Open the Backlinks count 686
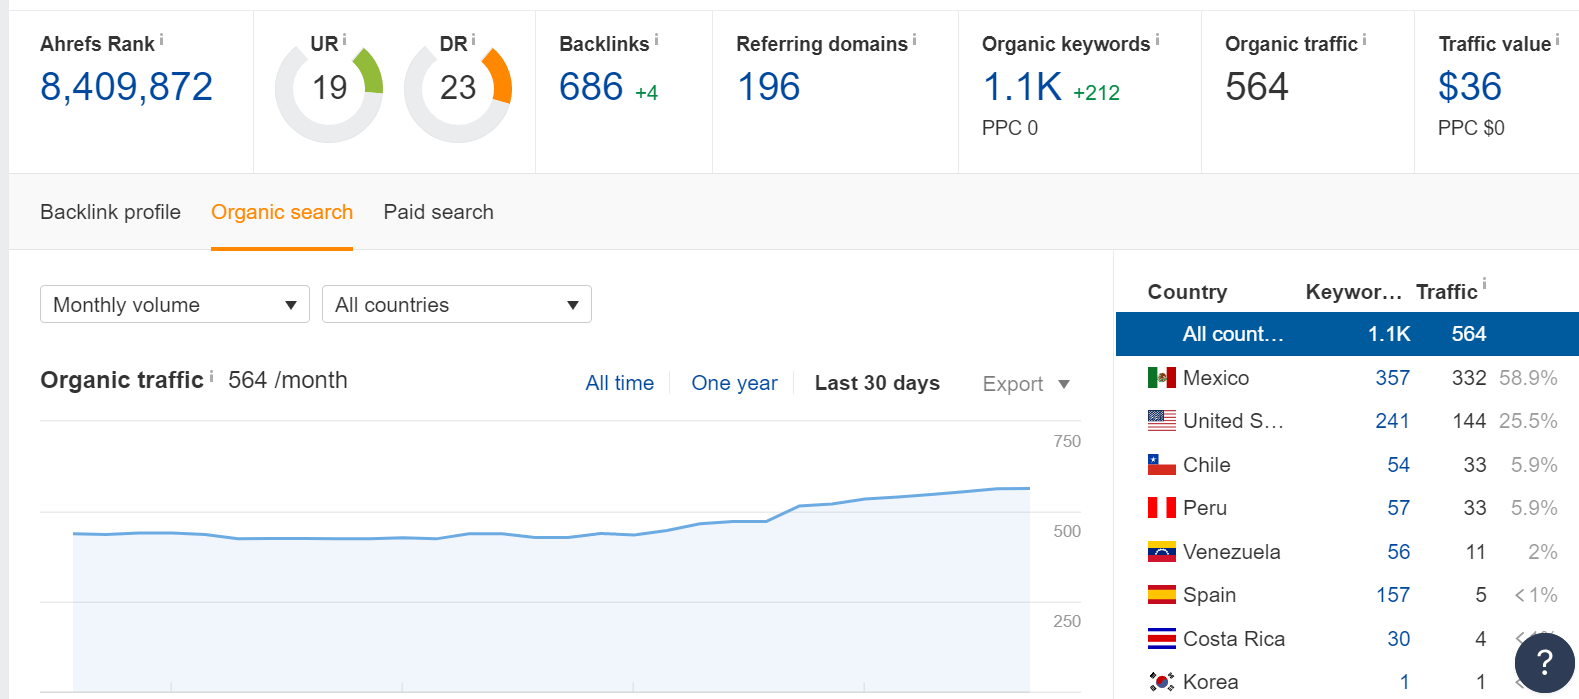The image size is (1579, 699). click(x=591, y=87)
